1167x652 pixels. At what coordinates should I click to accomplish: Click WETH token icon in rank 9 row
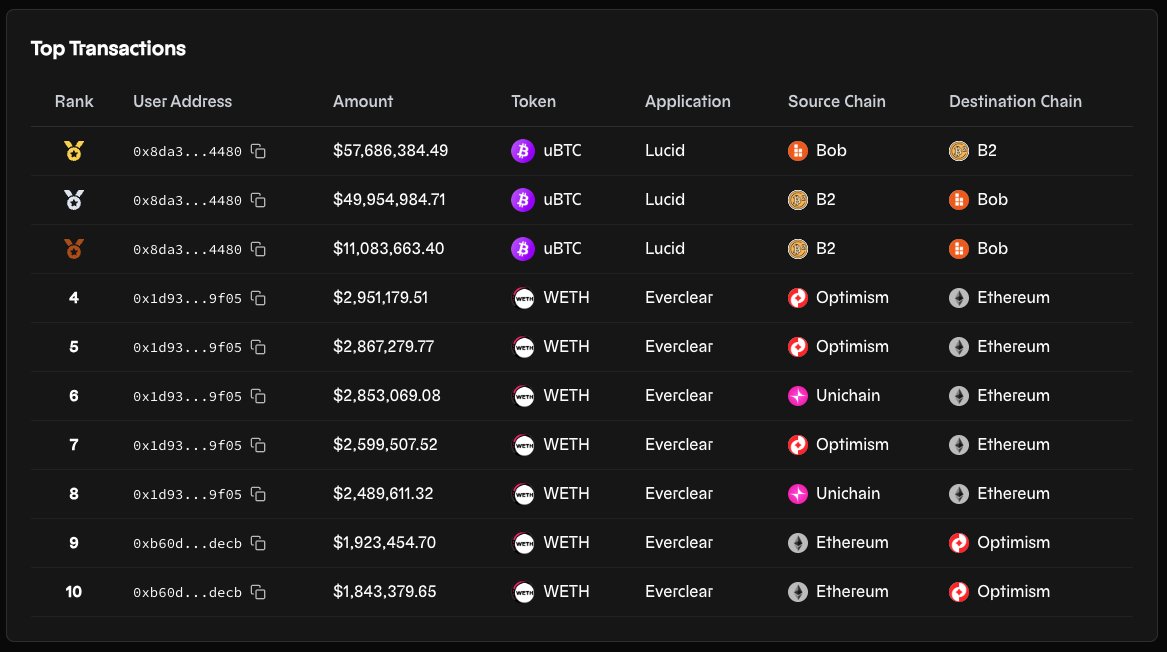(524, 543)
